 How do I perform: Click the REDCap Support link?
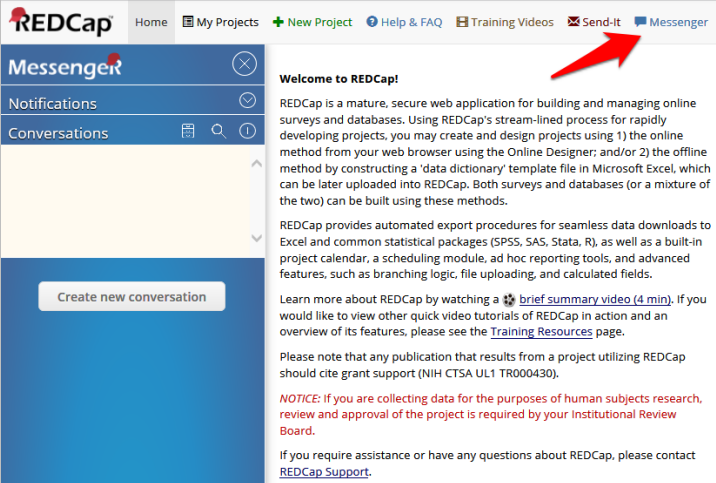click(324, 472)
